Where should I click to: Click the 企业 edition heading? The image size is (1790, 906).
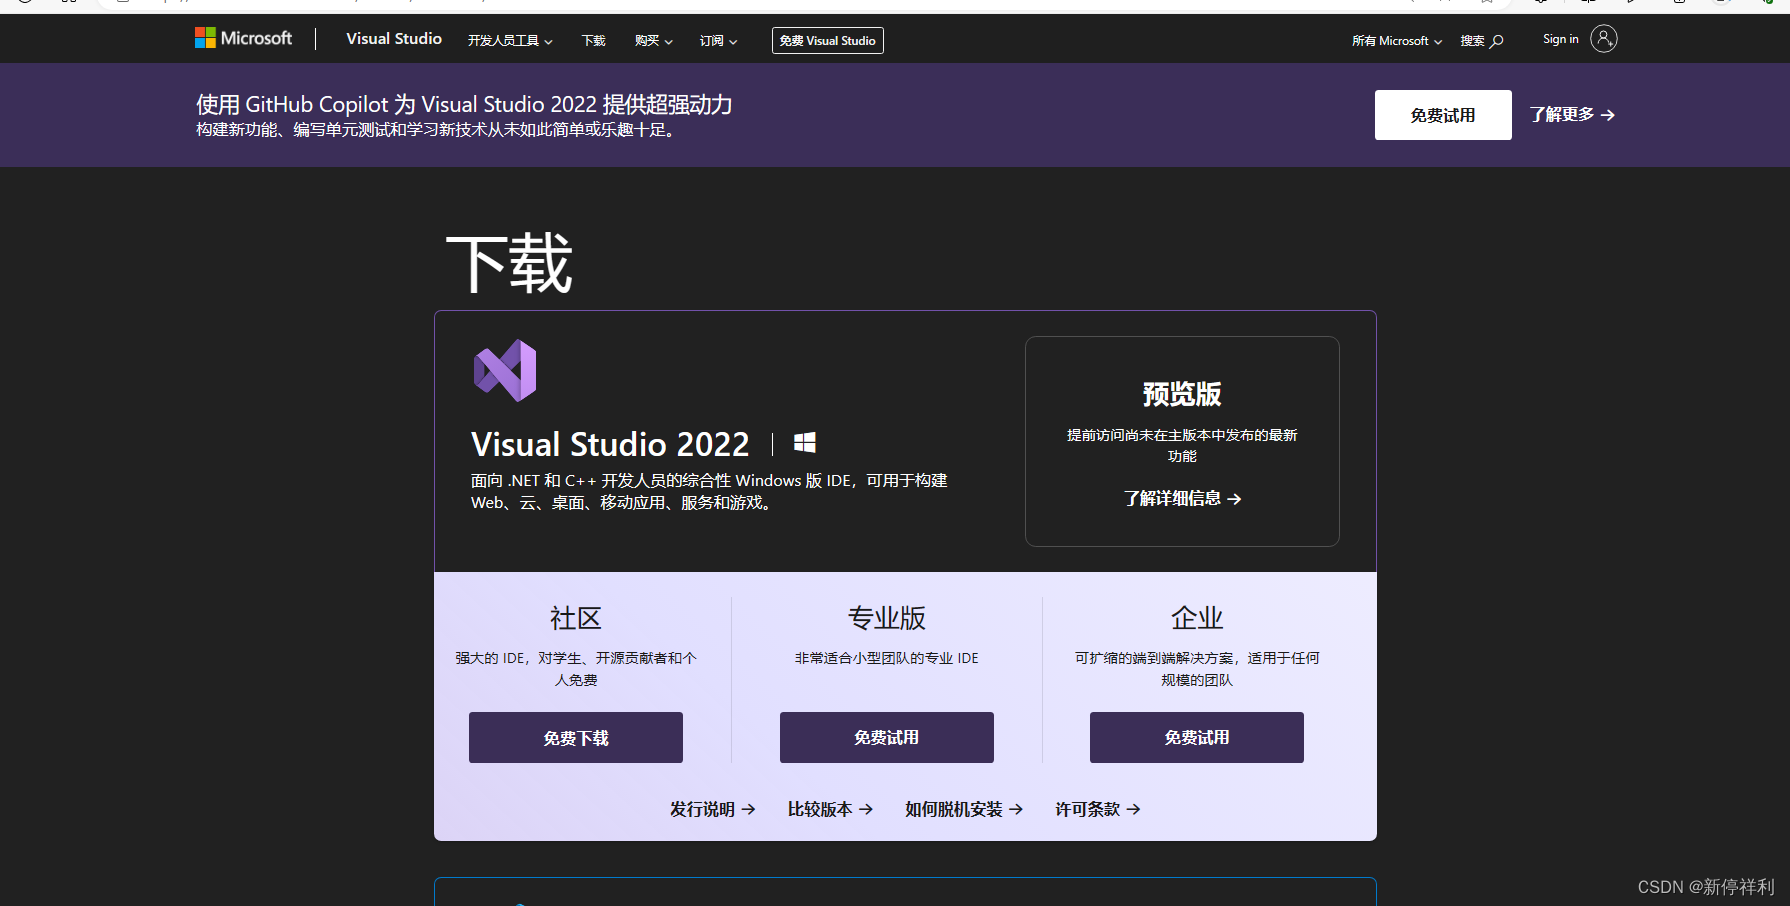[1197, 618]
